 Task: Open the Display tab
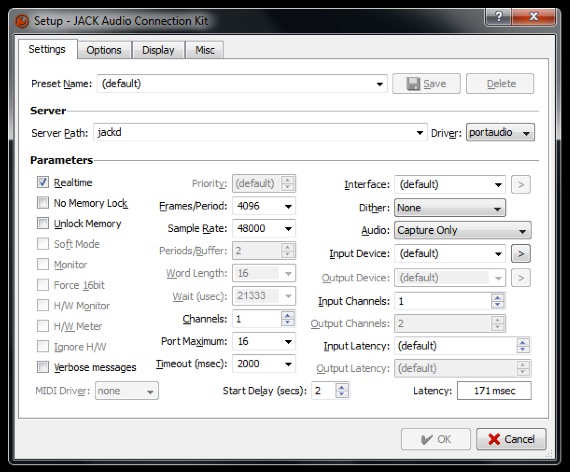[x=158, y=50]
